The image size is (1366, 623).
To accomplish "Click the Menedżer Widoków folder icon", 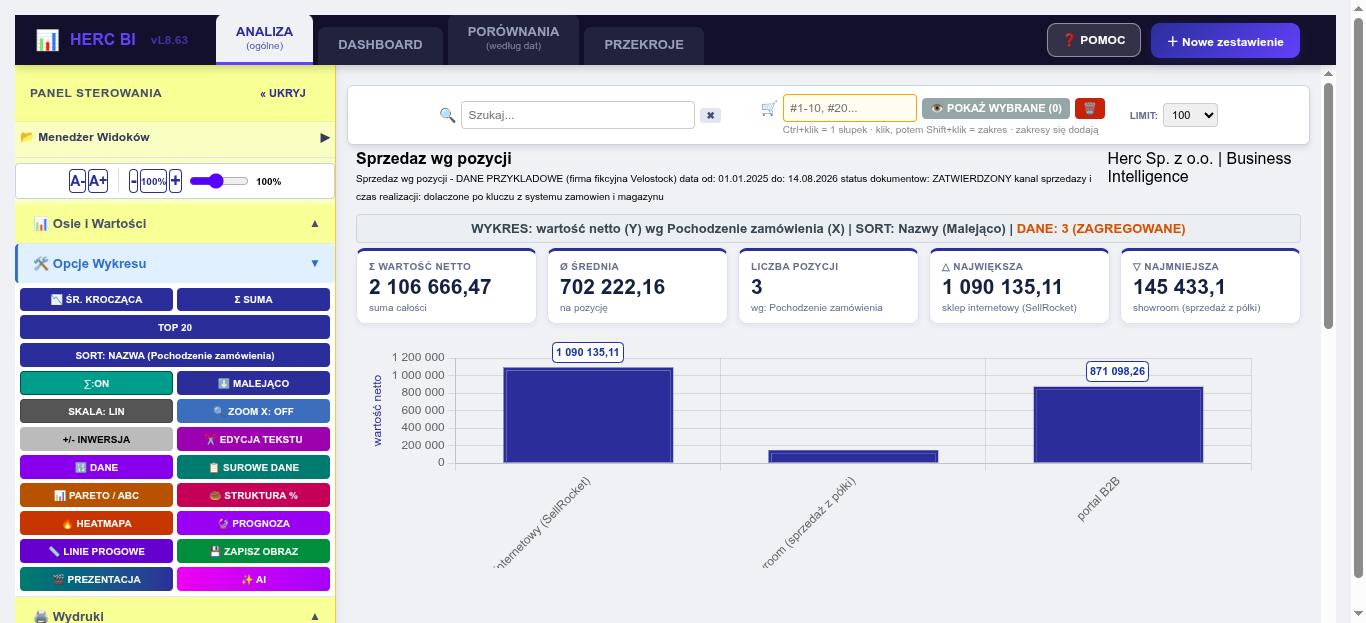I will coord(27,137).
